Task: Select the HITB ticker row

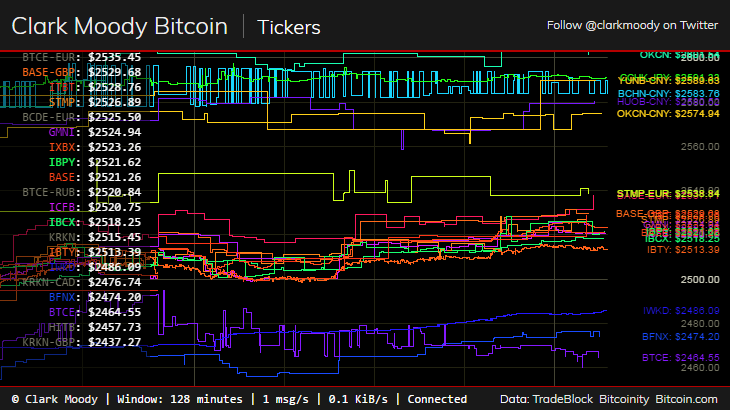Action: tap(95, 327)
